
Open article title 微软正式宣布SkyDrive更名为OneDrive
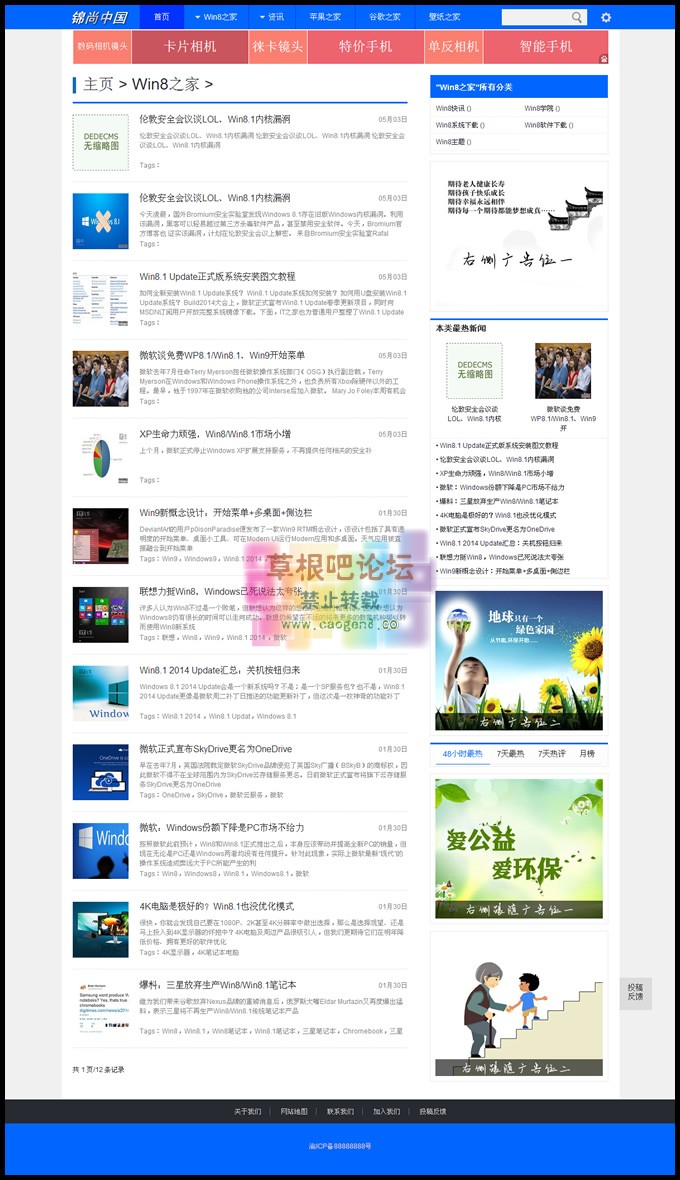[x=215, y=749]
